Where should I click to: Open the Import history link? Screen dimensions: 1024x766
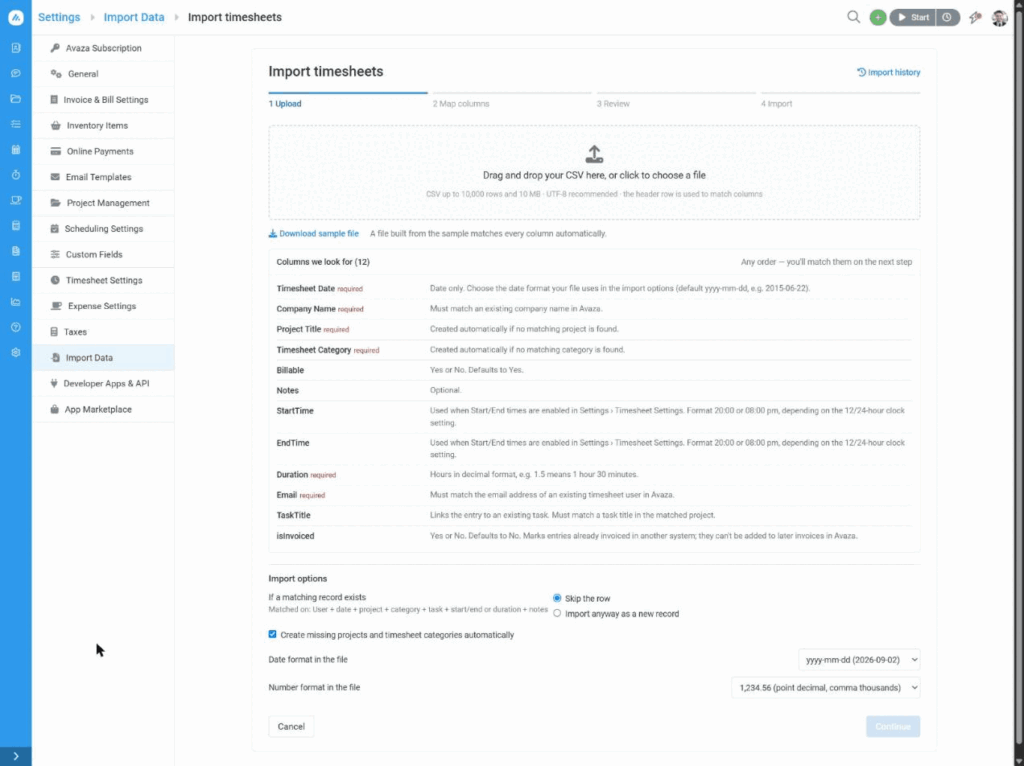(888, 72)
